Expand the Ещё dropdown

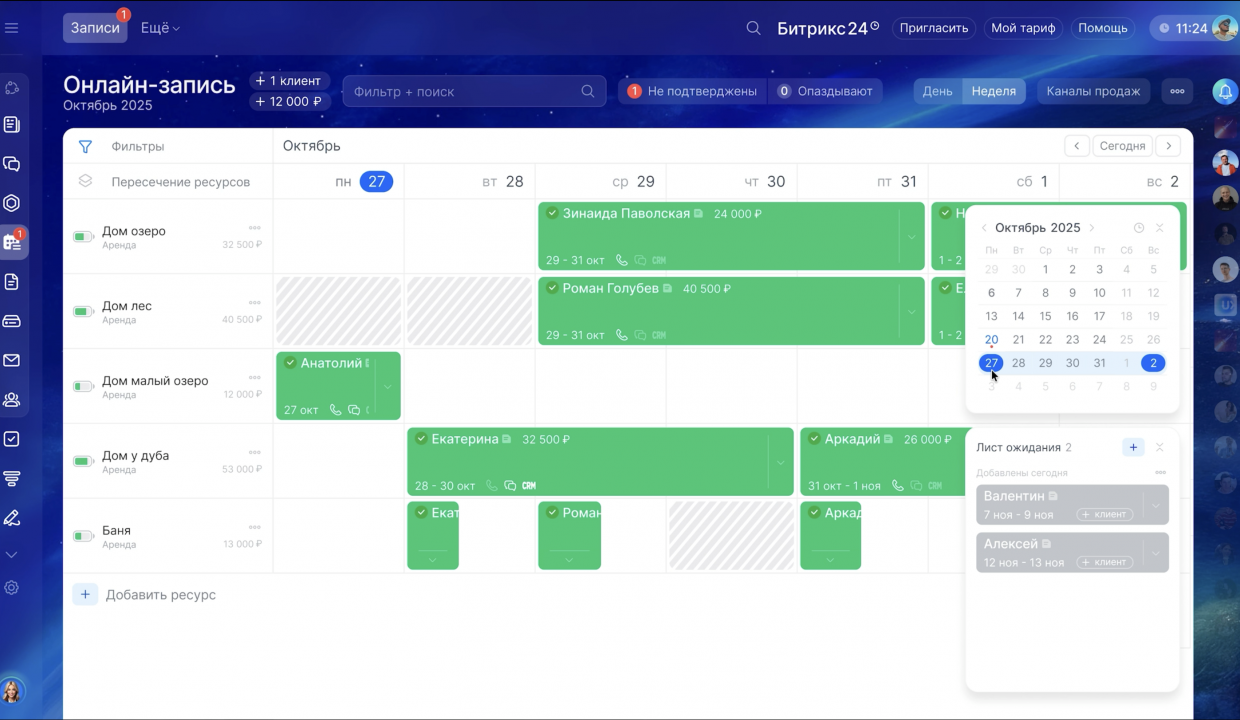coord(160,28)
